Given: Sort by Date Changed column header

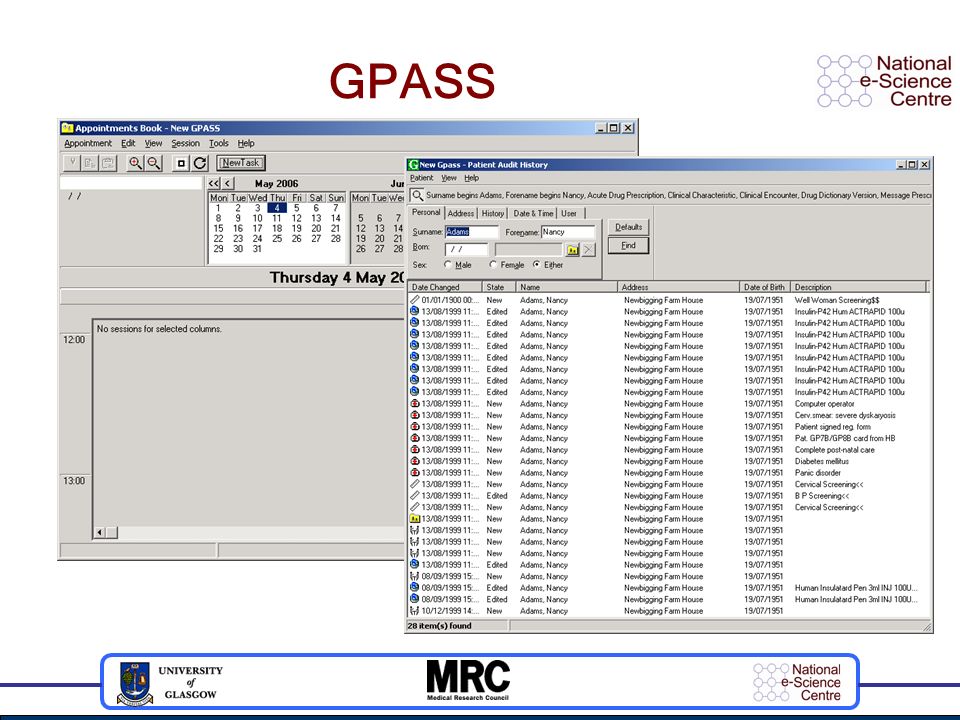Looking at the screenshot, I should 444,287.
